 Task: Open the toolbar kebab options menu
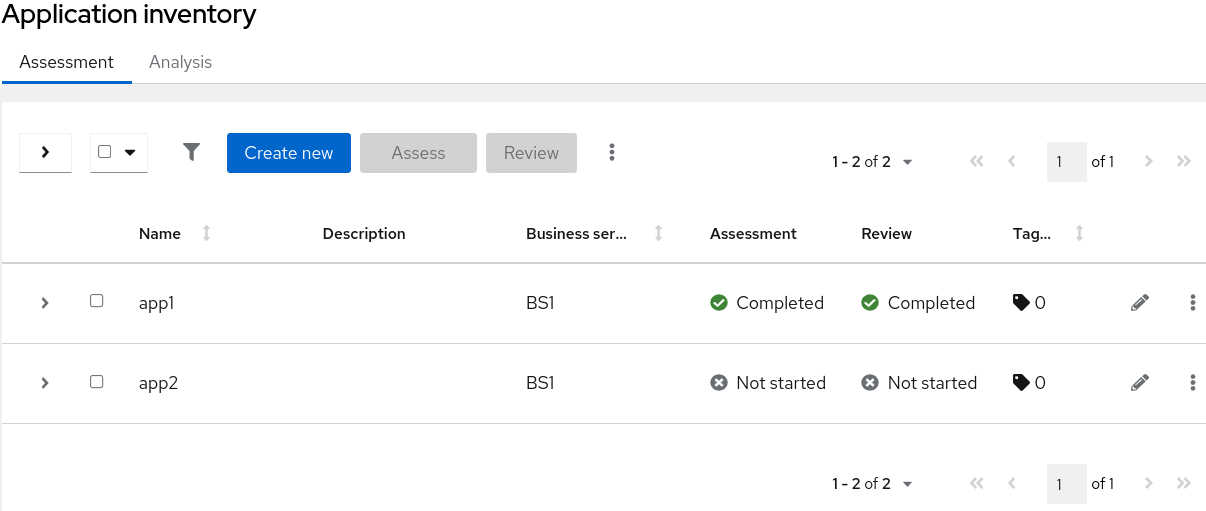(x=612, y=152)
